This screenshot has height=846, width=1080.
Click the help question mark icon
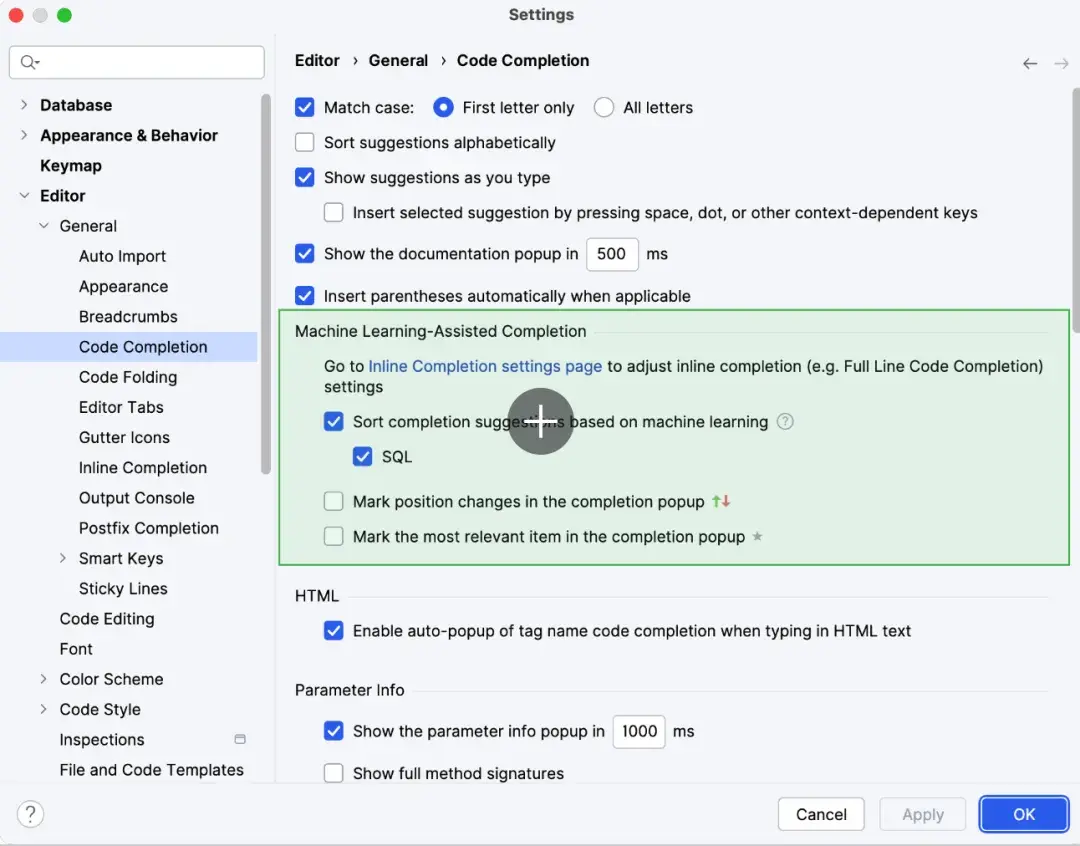[x=30, y=814]
